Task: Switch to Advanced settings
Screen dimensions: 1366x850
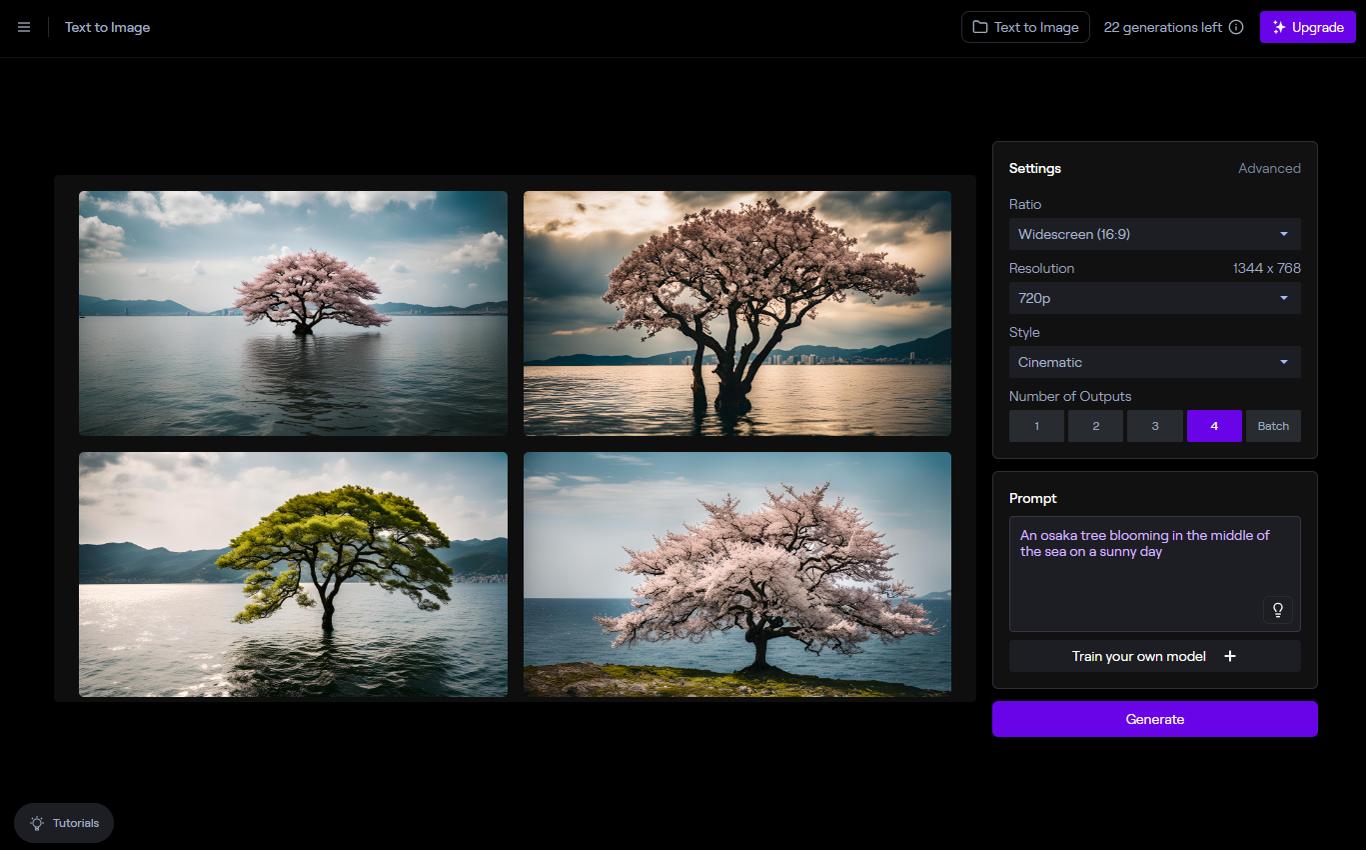Action: pos(1269,168)
